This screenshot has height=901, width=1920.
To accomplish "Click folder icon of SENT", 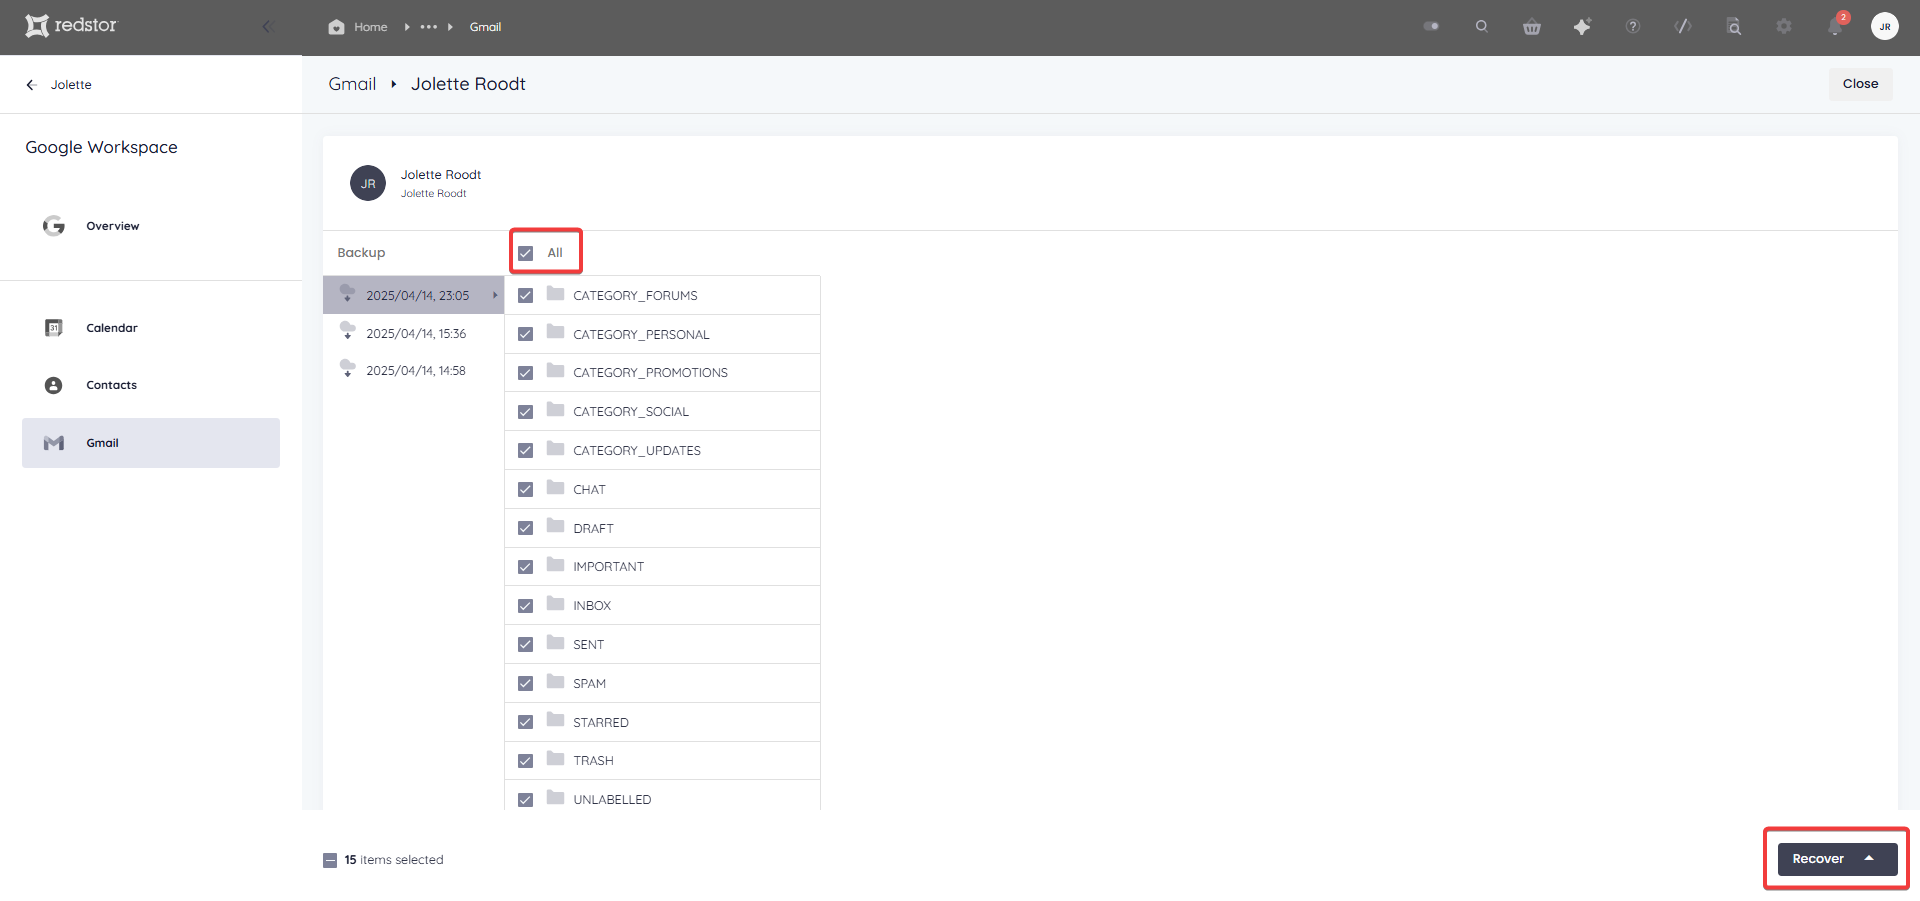I will pyautogui.click(x=556, y=643).
